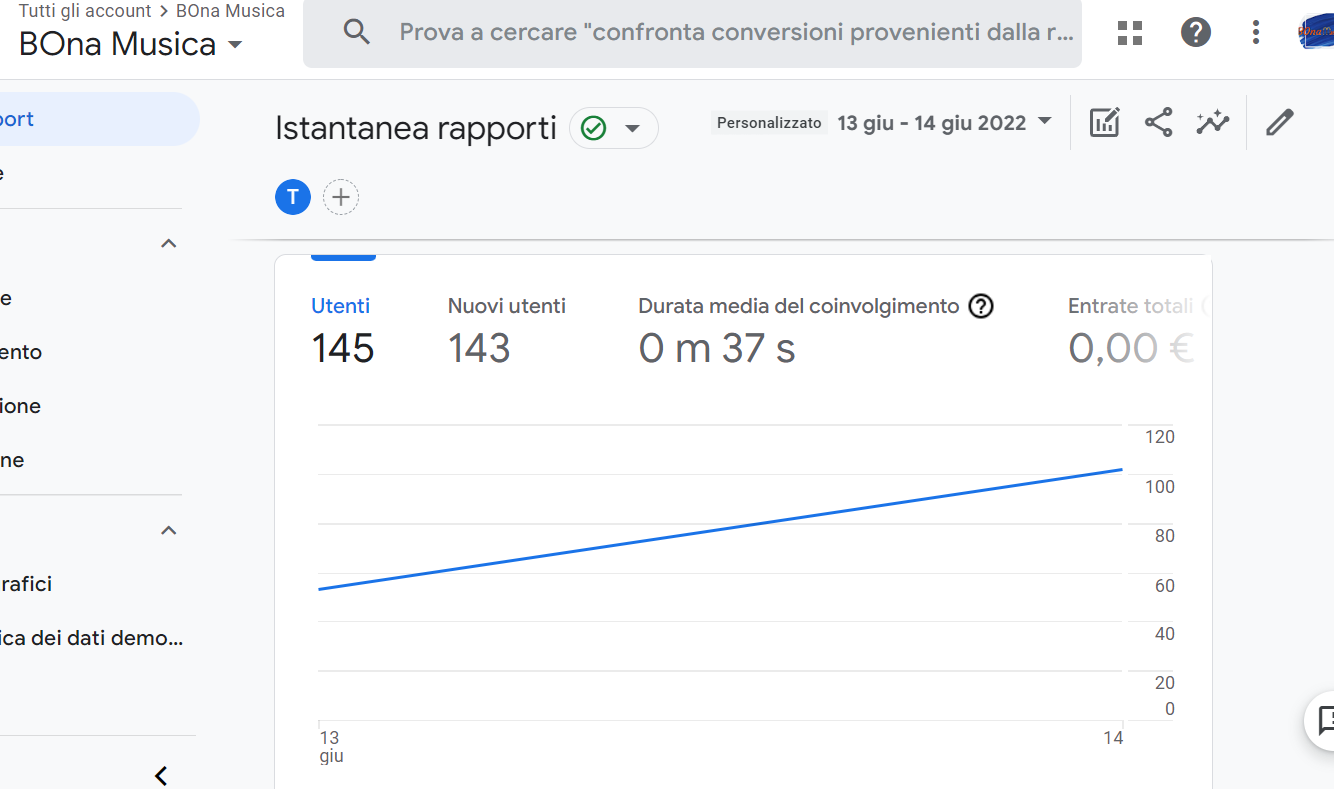This screenshot has height=789, width=1334.
Task: Open the date range 13 giu - 14 giu 2022
Action: 945,123
